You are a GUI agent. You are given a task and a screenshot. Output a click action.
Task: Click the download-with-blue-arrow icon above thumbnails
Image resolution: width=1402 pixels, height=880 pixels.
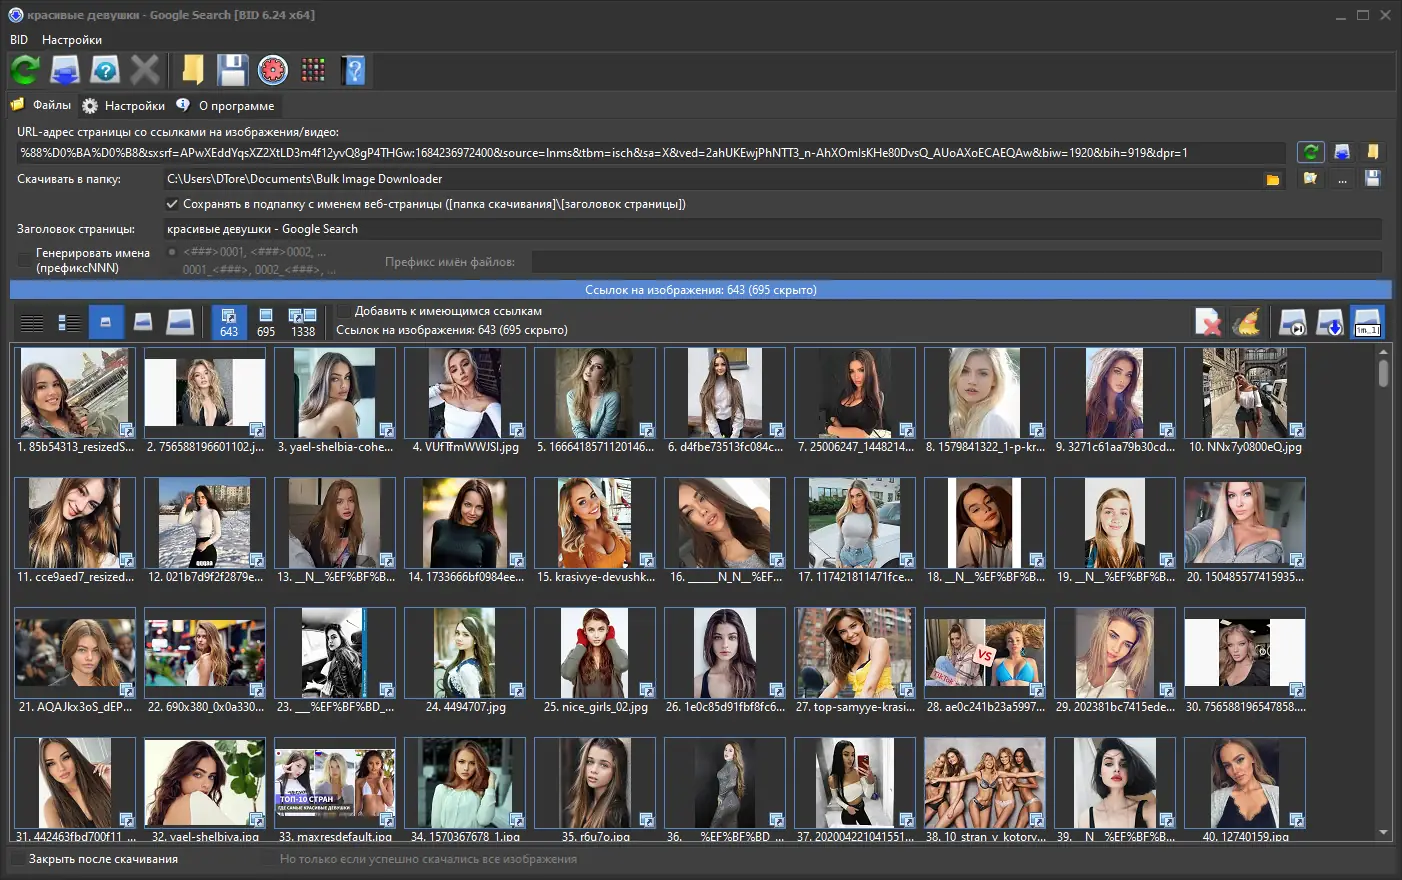tap(1330, 322)
